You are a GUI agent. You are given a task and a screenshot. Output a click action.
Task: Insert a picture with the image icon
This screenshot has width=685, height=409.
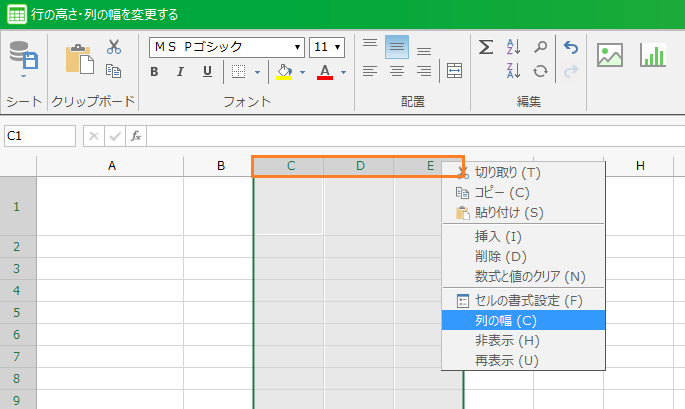coord(610,56)
